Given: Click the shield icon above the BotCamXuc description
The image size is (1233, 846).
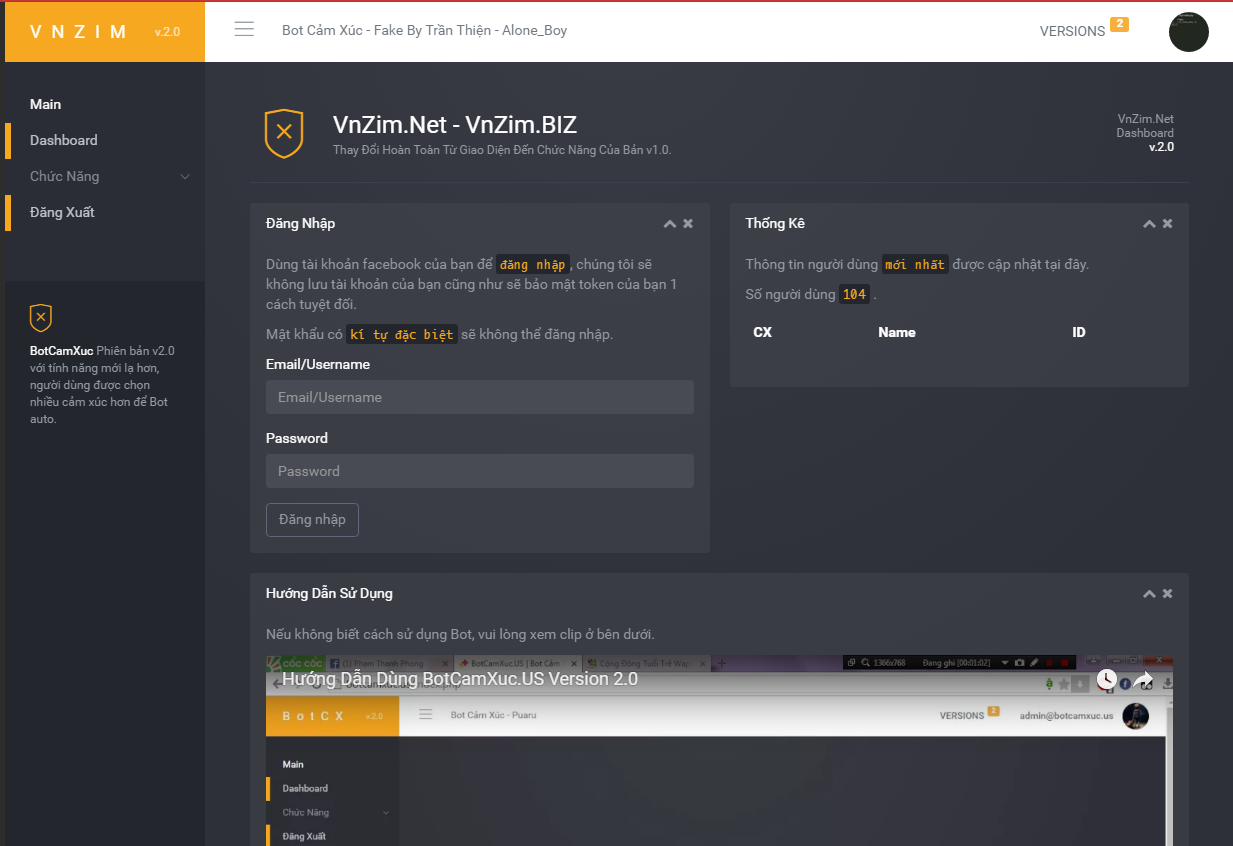Looking at the screenshot, I should (x=41, y=318).
